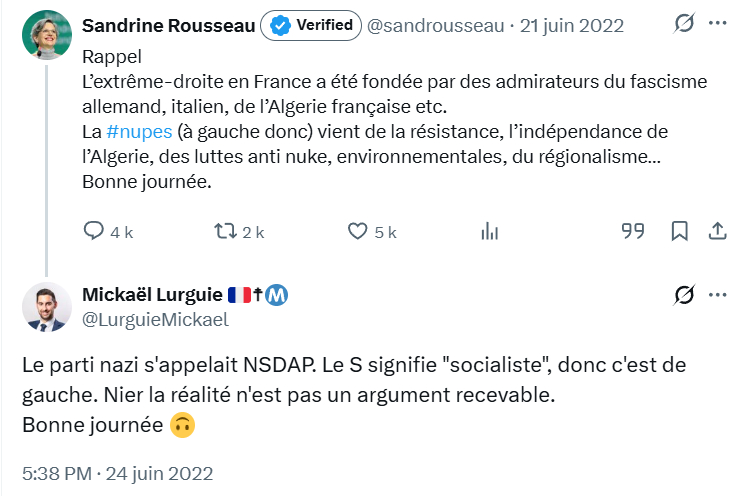Viewport: 748px width, 496px height.
Task: Open Sandrine Rousseau's profile name link
Action: tap(168, 25)
